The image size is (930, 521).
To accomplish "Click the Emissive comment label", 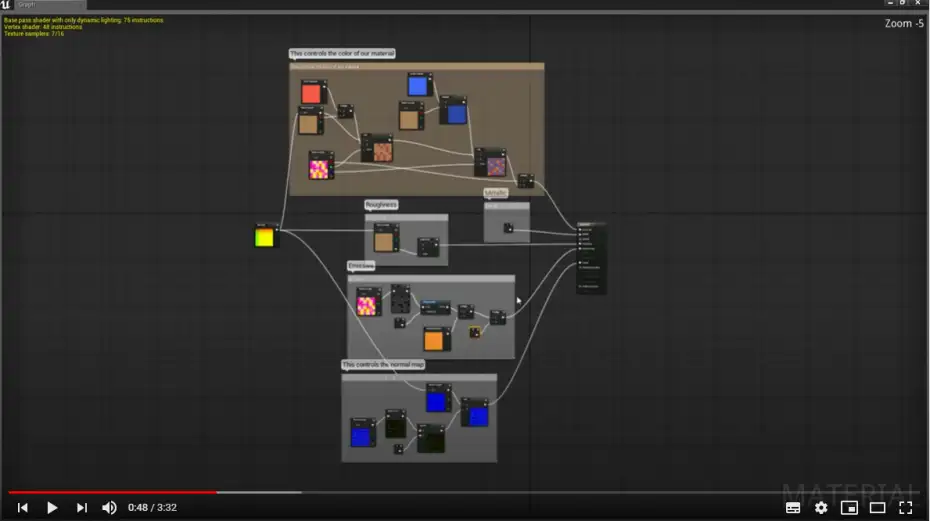I will (361, 266).
